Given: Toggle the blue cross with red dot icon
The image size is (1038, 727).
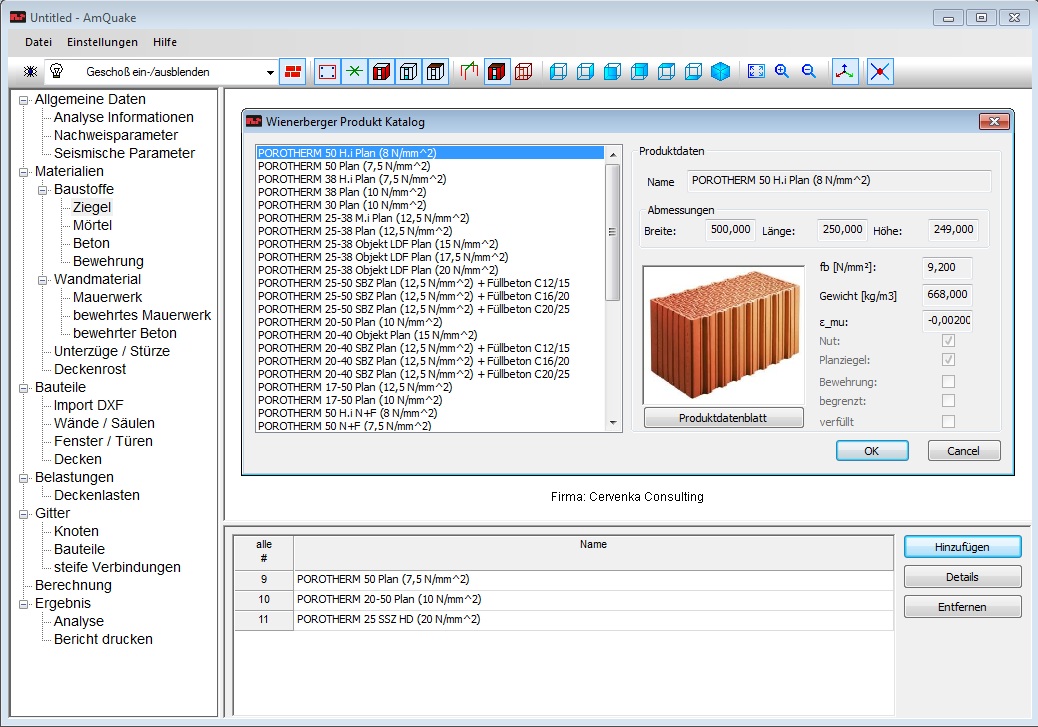Looking at the screenshot, I should point(880,72).
